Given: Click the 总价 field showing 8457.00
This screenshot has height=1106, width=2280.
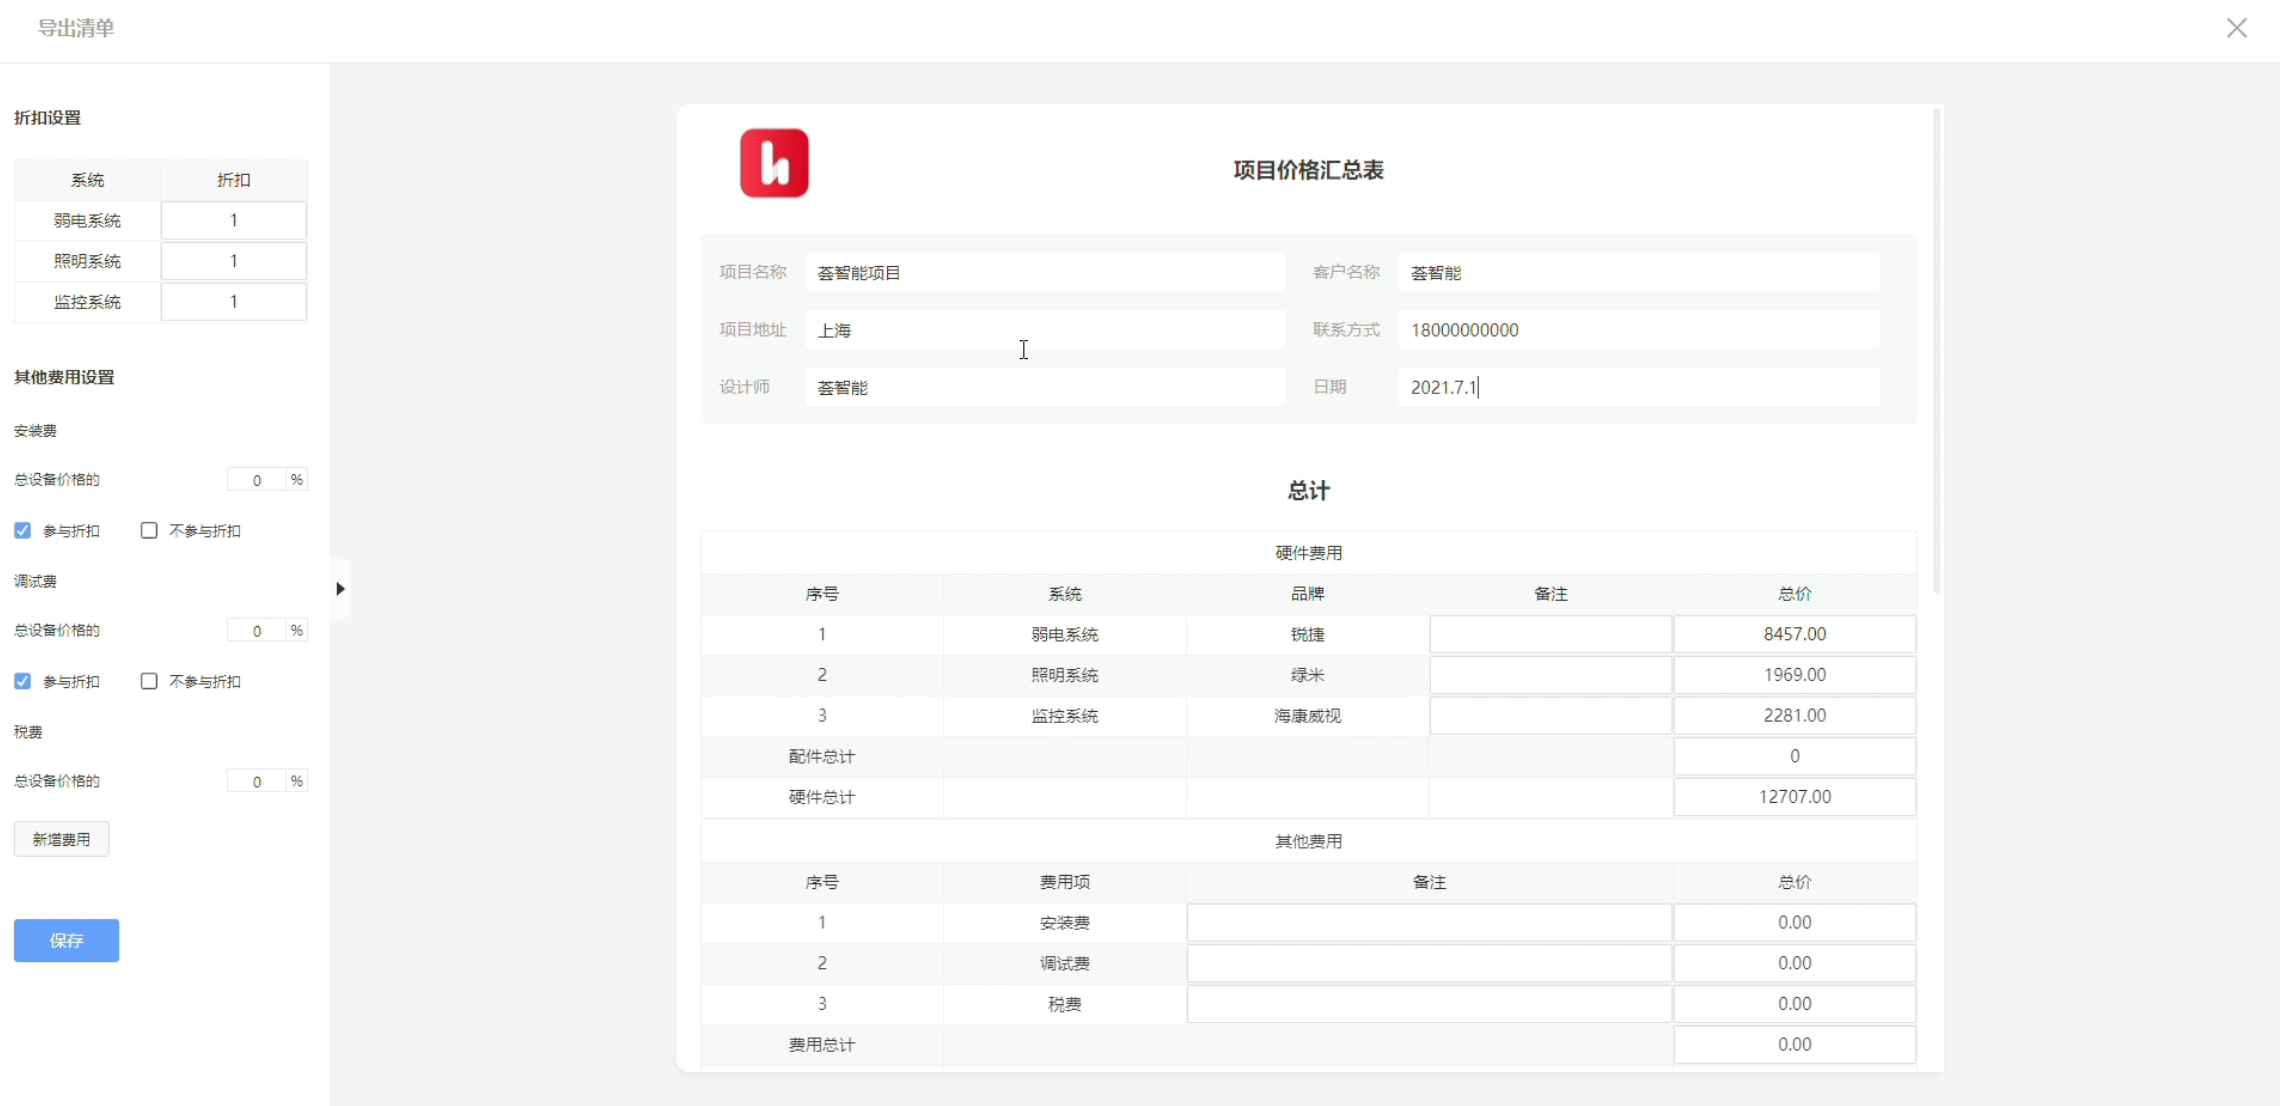Looking at the screenshot, I should 1794,635.
